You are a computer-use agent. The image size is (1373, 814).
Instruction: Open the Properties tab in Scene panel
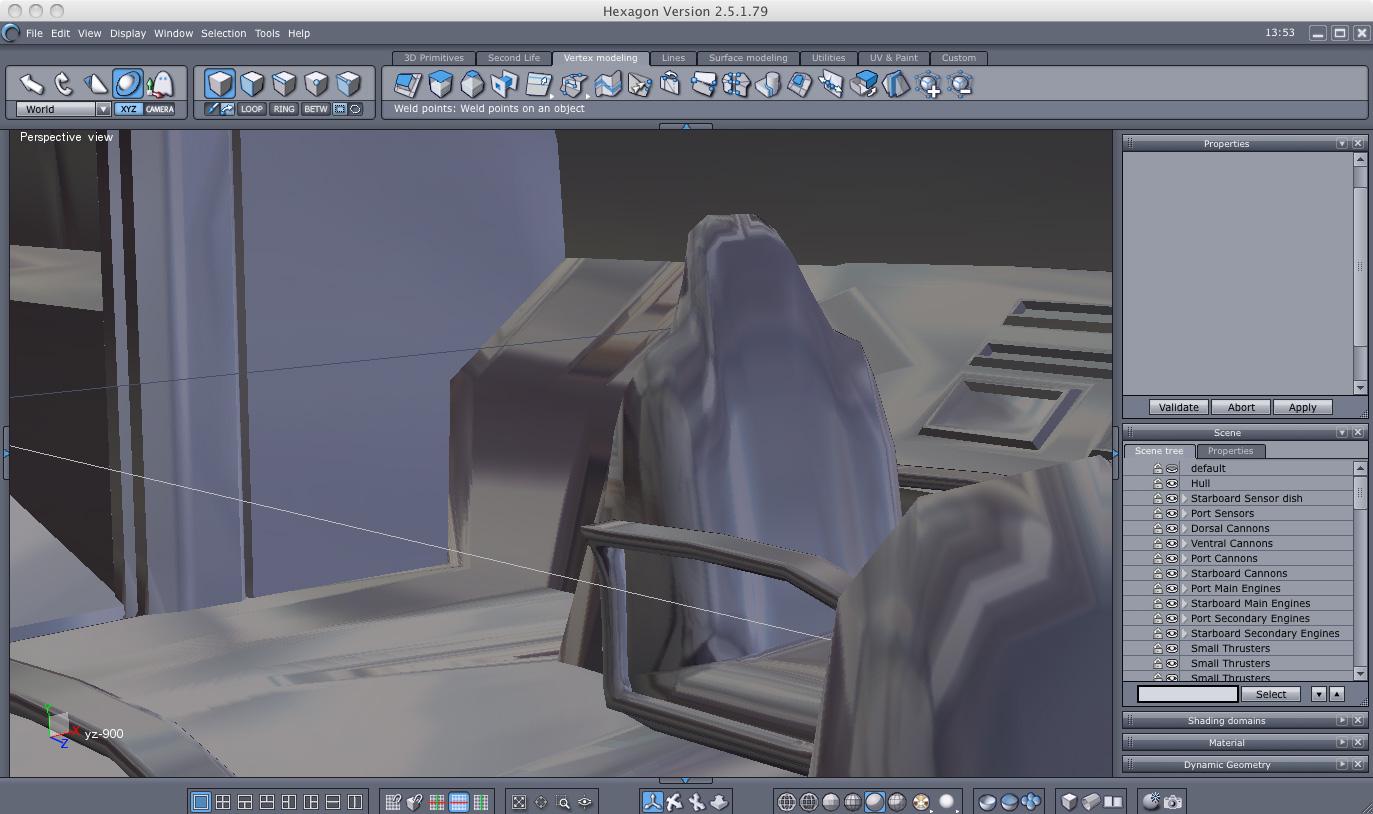[1230, 451]
